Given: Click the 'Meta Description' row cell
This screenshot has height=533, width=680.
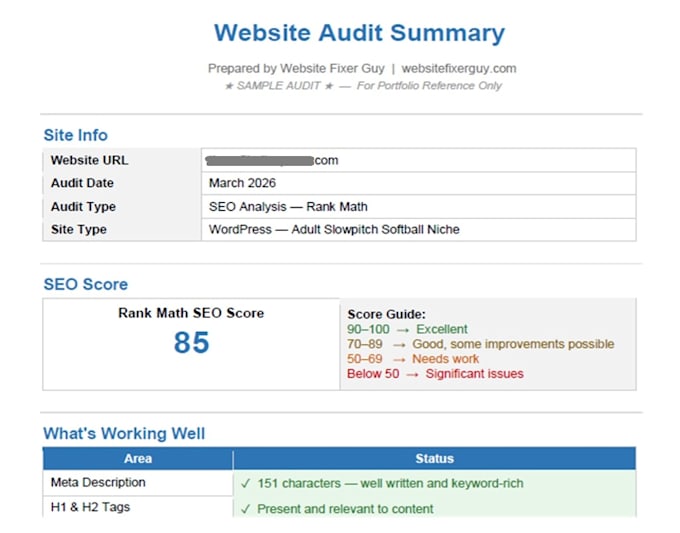Looking at the screenshot, I should 138,483.
